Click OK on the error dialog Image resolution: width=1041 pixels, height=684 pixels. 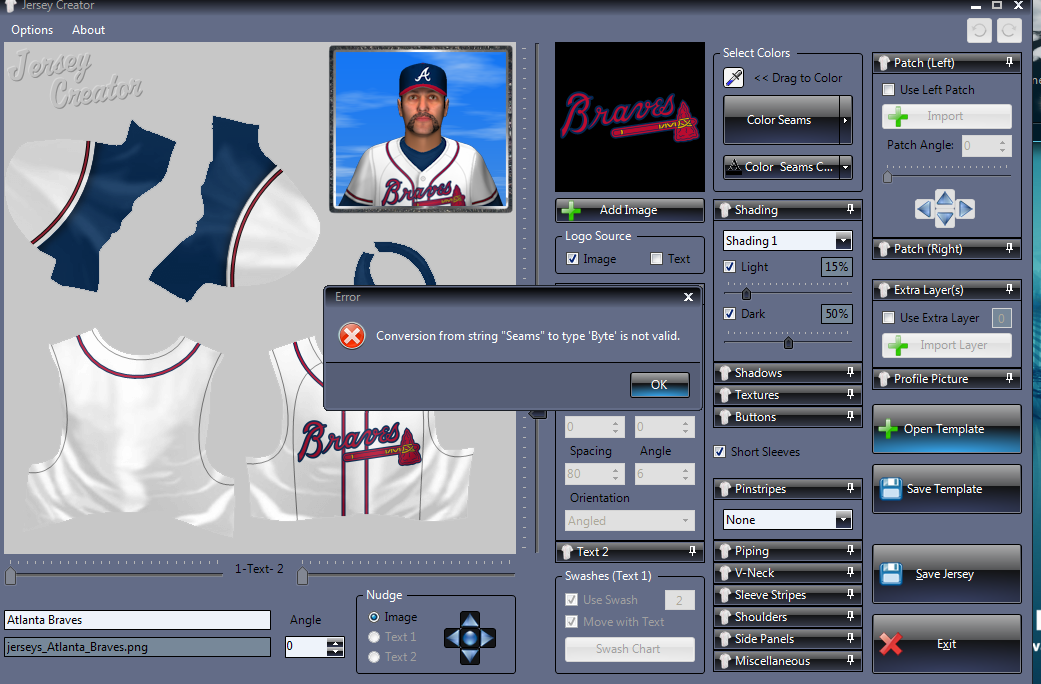(x=659, y=385)
